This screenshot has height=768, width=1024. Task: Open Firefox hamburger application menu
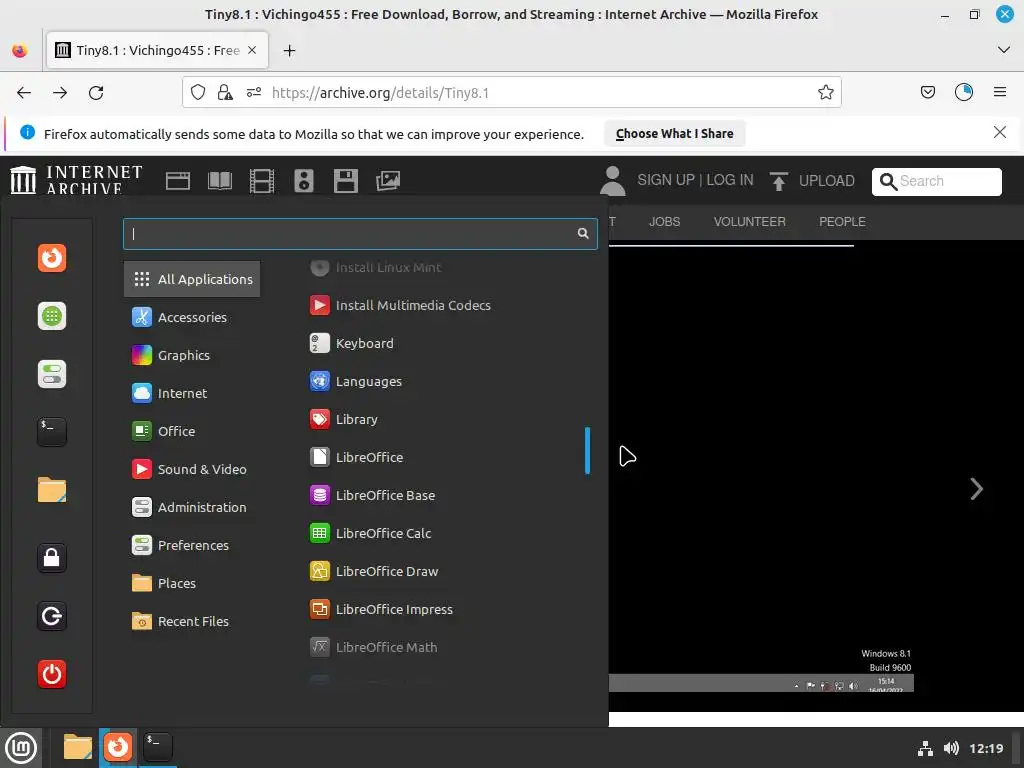tap(1000, 93)
